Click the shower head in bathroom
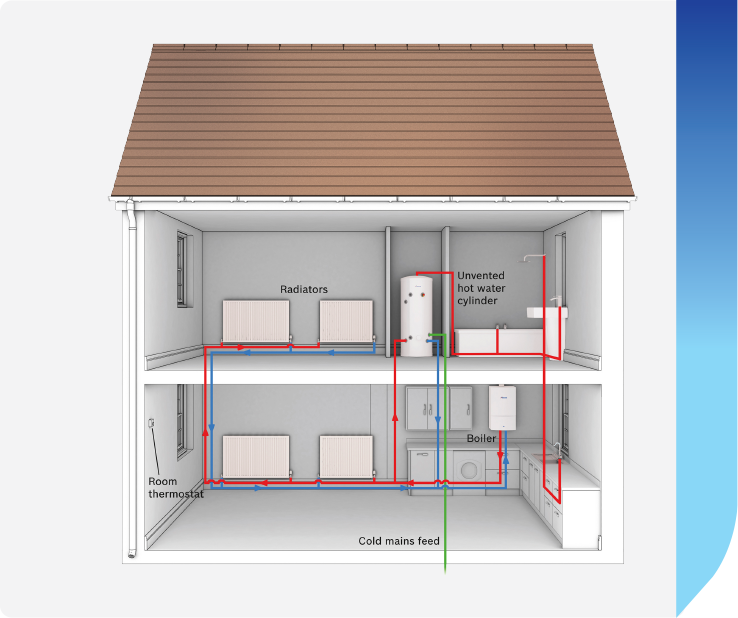 (531, 257)
